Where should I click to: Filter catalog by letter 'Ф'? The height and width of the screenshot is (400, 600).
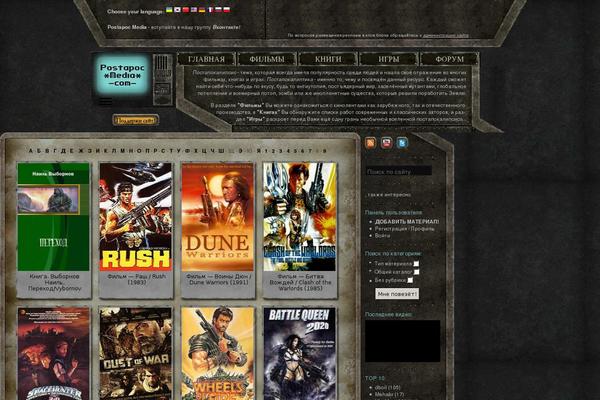pos(188,151)
